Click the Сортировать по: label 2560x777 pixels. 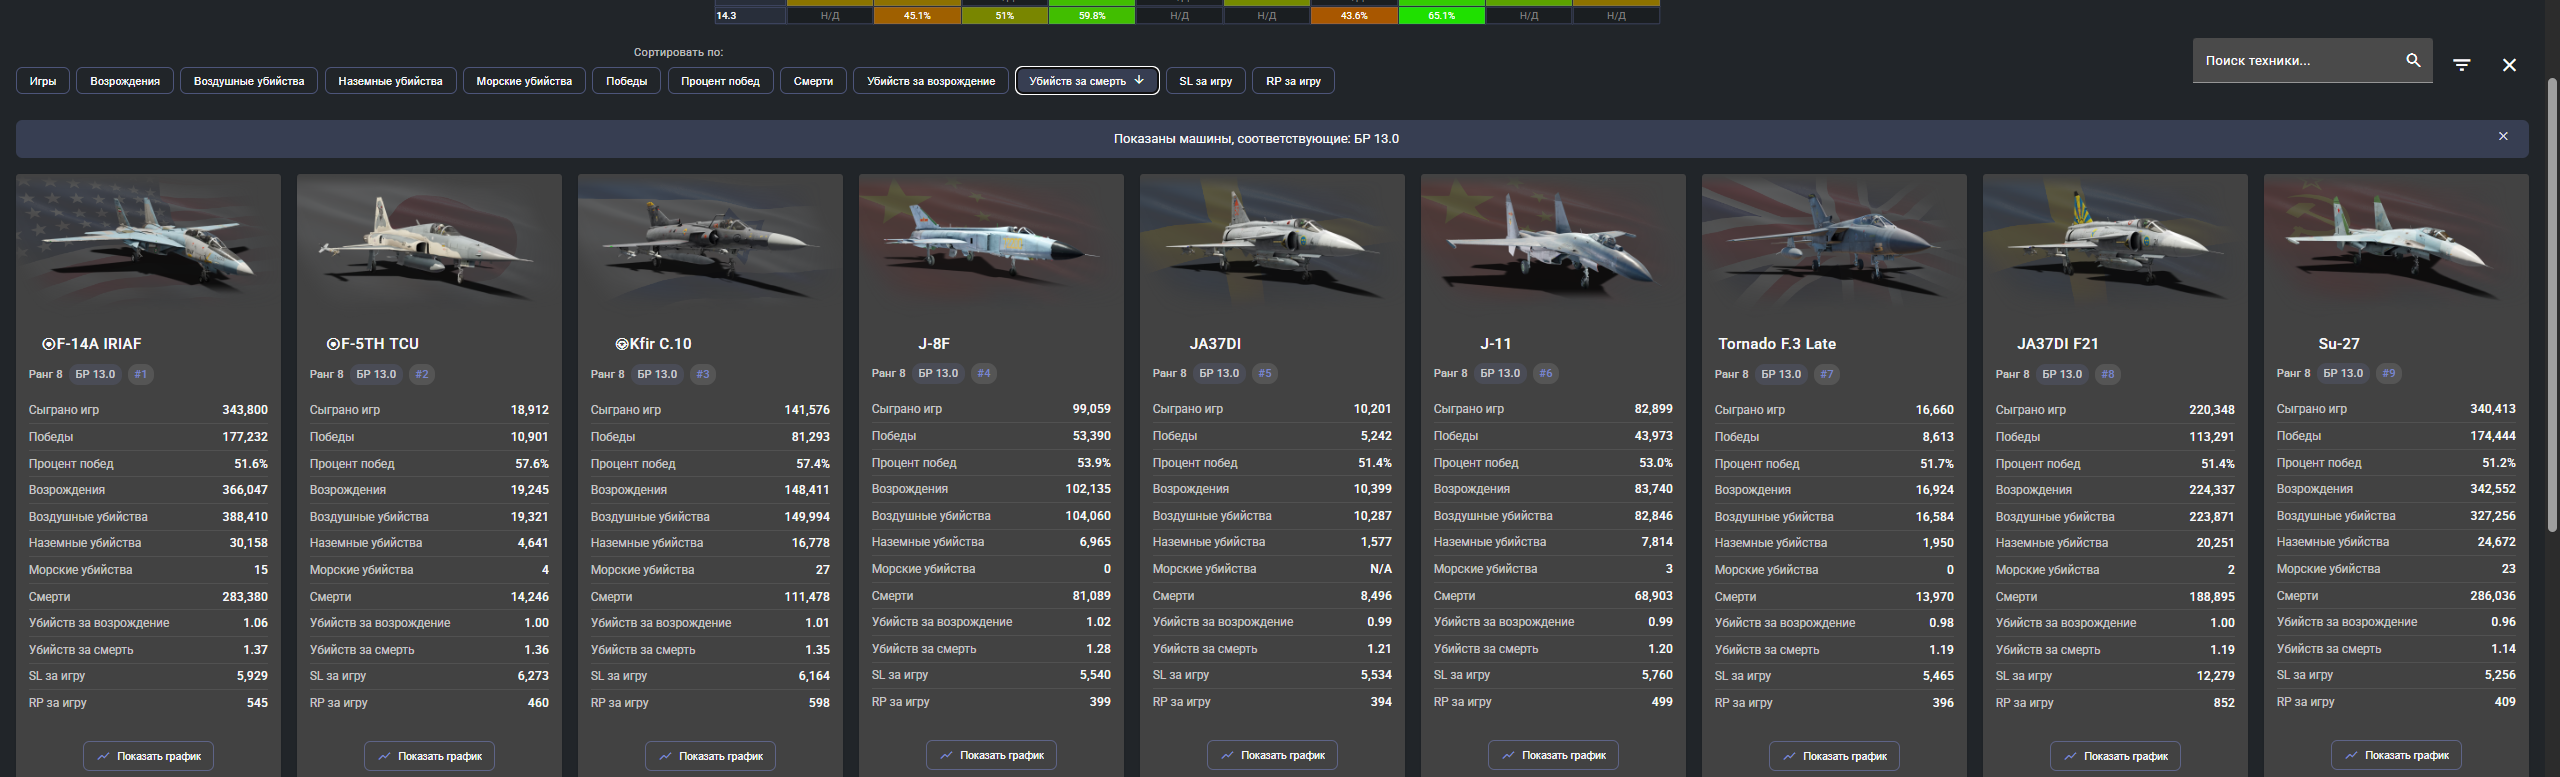(678, 52)
